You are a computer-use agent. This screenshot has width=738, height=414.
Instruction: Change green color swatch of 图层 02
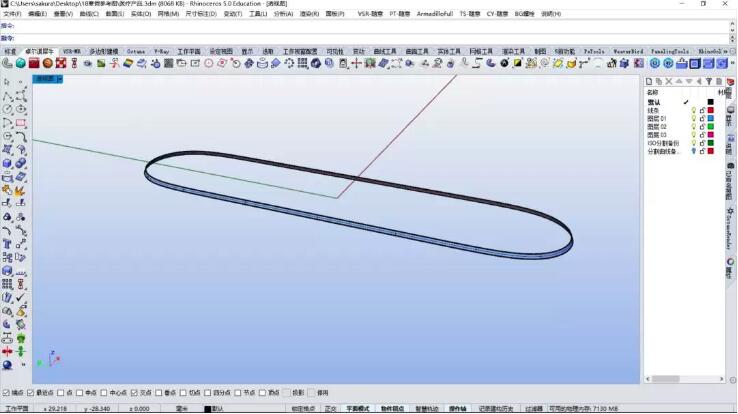click(711, 127)
